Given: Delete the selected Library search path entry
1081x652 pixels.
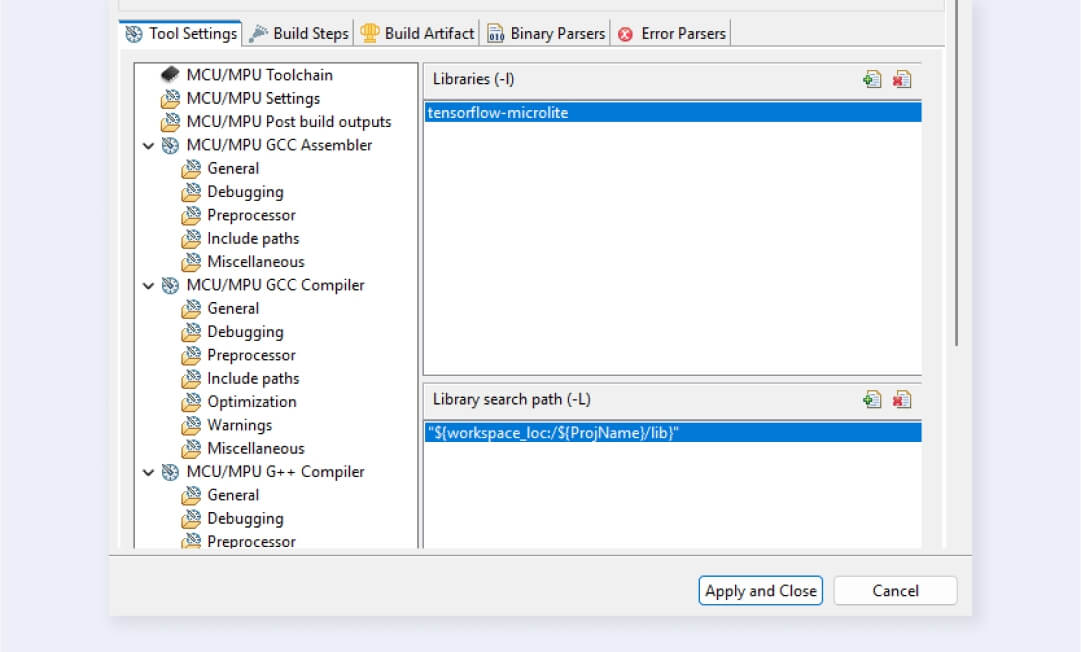Looking at the screenshot, I should 902,400.
